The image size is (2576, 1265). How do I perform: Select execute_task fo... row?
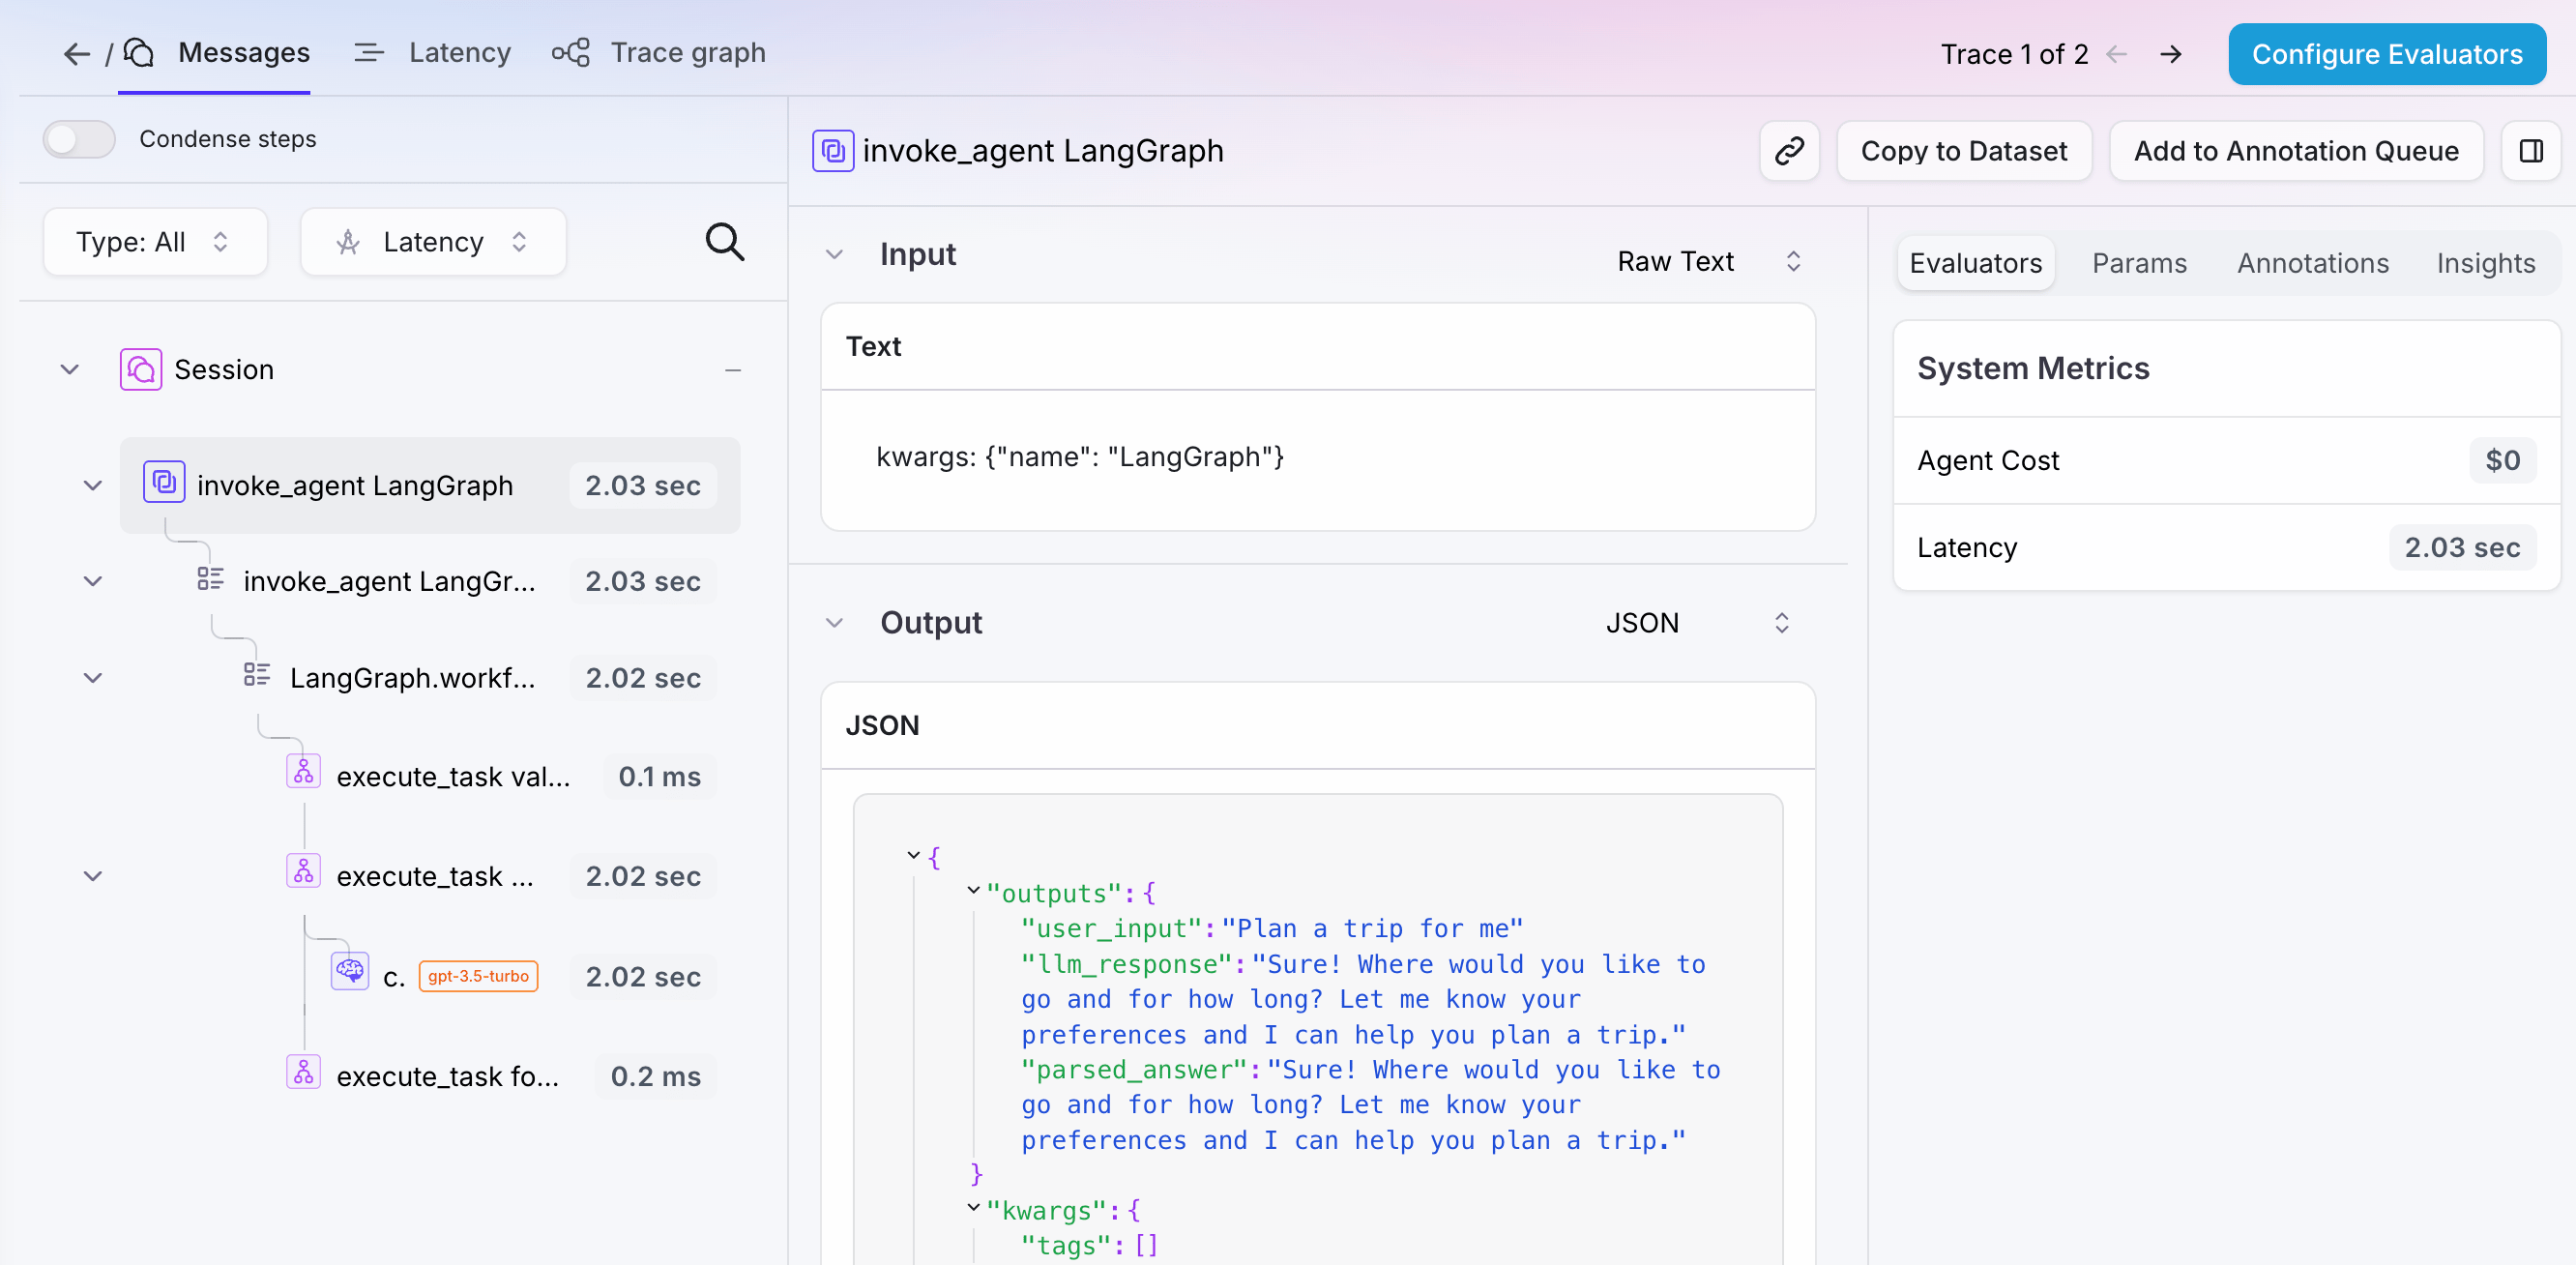pyautogui.click(x=500, y=1076)
